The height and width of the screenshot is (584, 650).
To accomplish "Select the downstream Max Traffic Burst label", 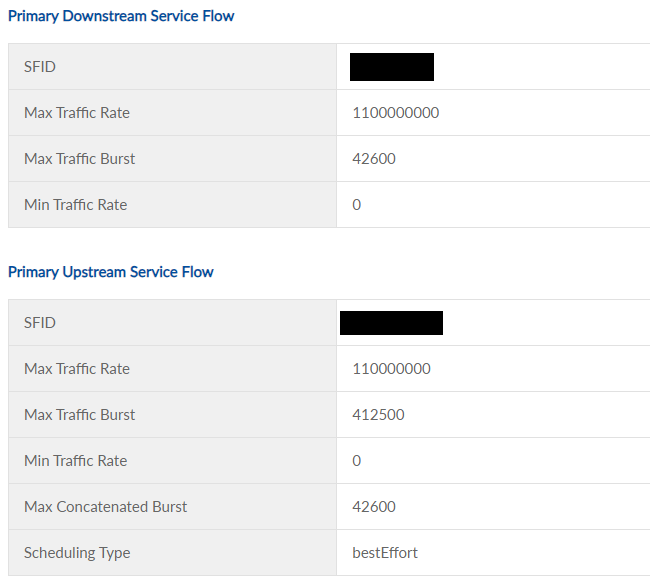I will [80, 159].
